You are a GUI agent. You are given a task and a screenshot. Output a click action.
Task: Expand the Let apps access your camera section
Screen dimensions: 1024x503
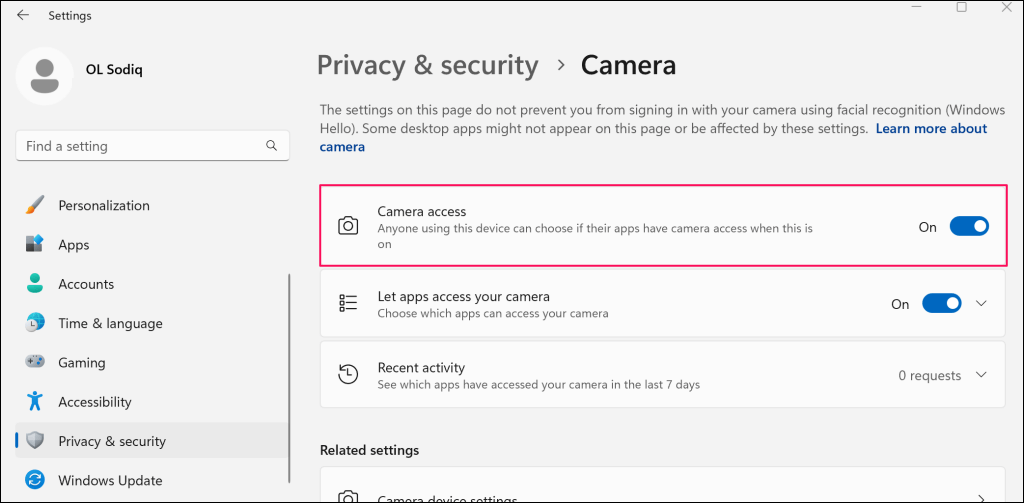click(981, 304)
